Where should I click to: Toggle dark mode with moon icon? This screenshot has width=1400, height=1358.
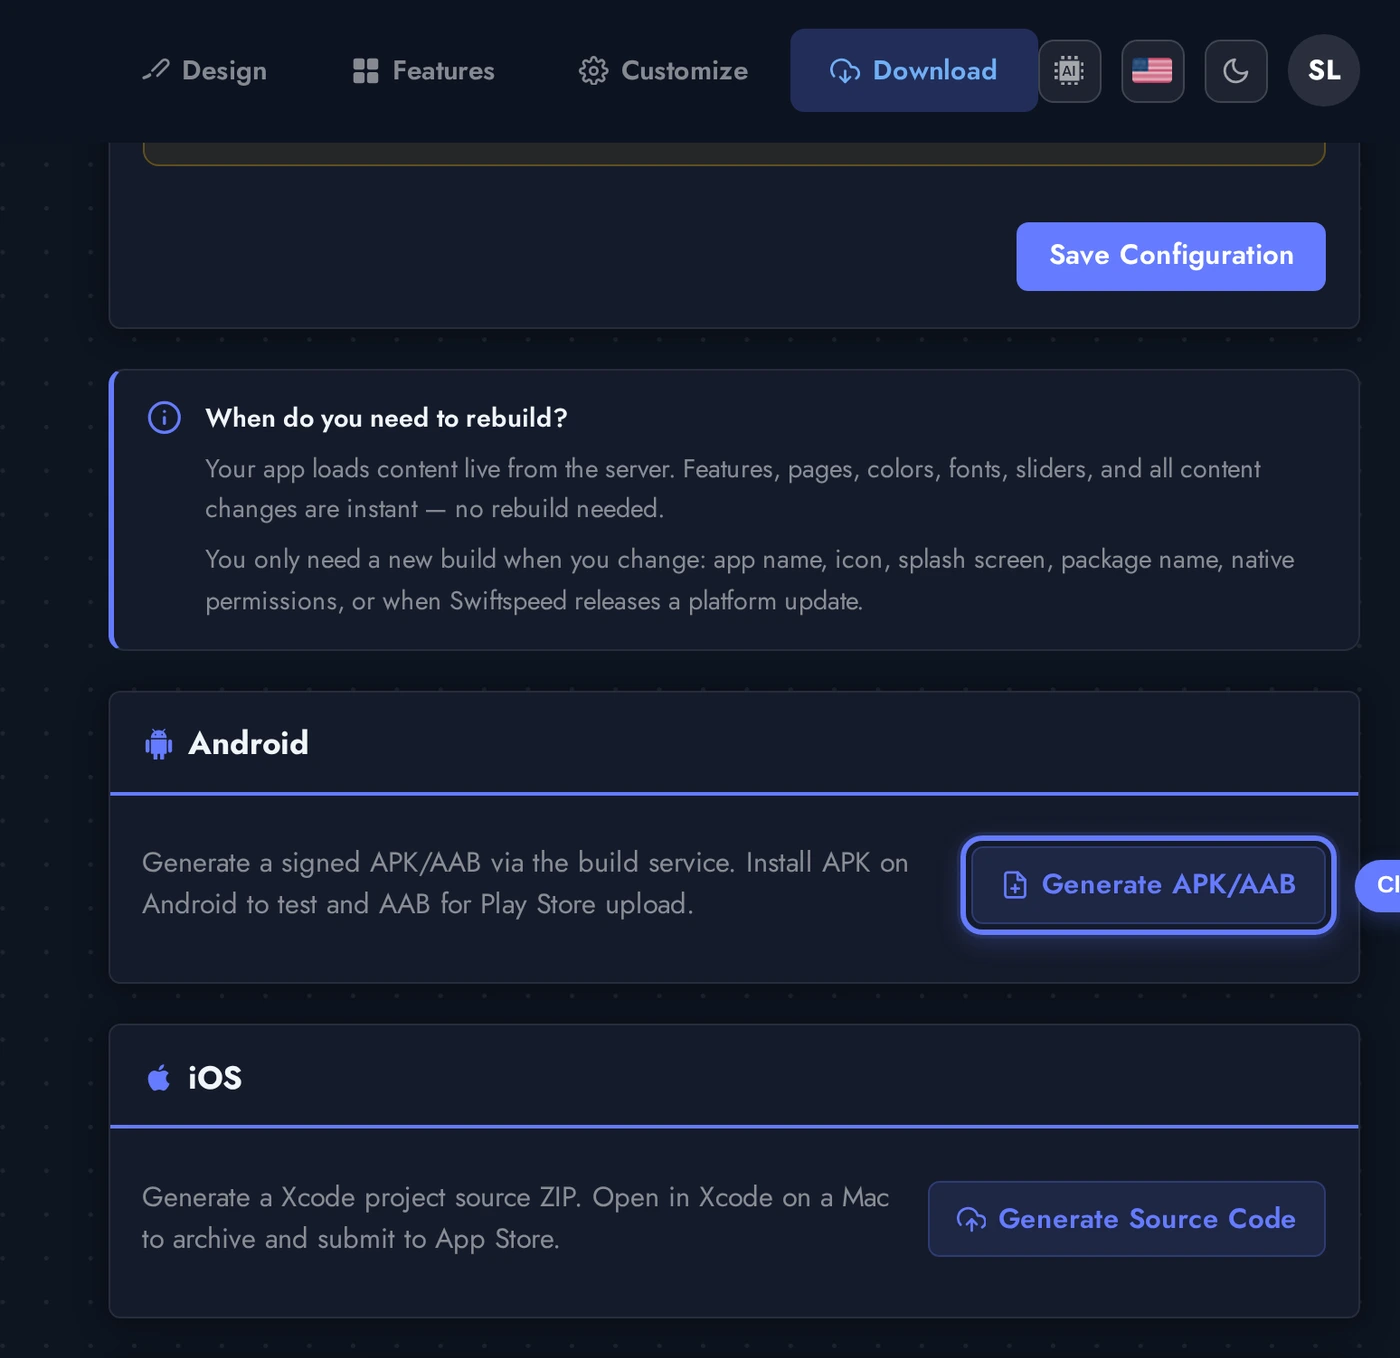pyautogui.click(x=1235, y=71)
